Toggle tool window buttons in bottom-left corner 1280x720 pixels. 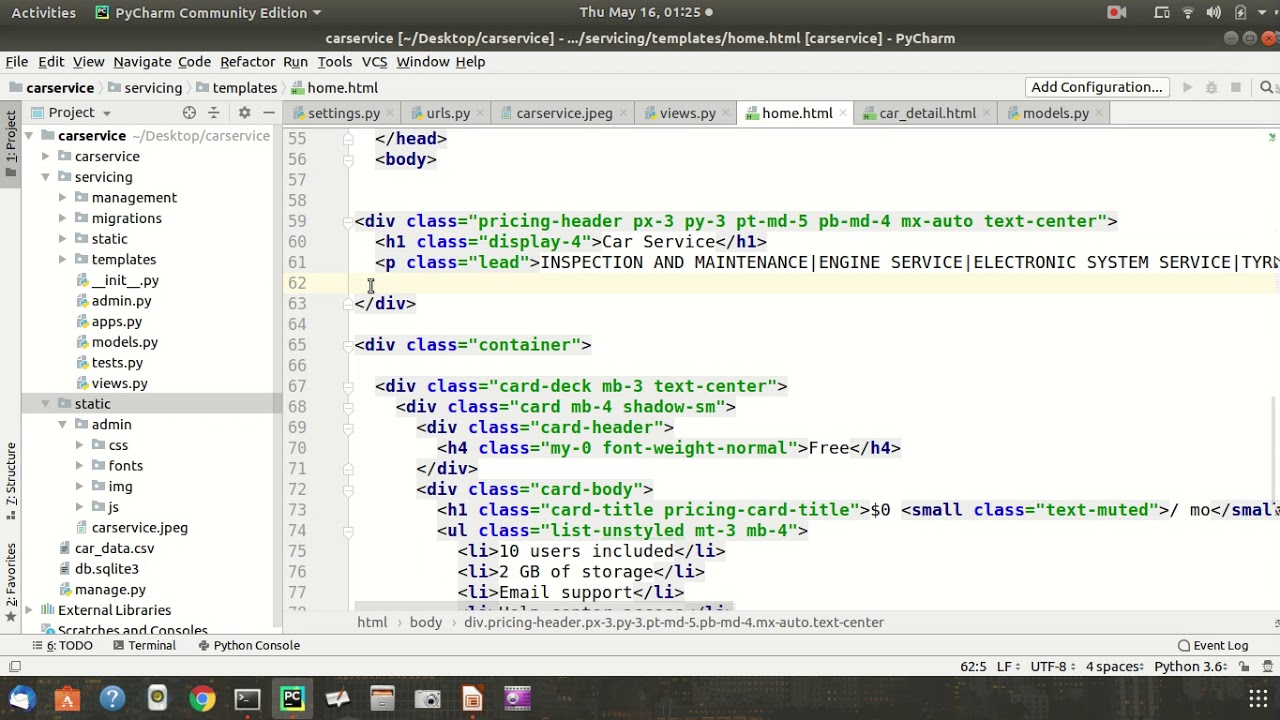(15, 667)
